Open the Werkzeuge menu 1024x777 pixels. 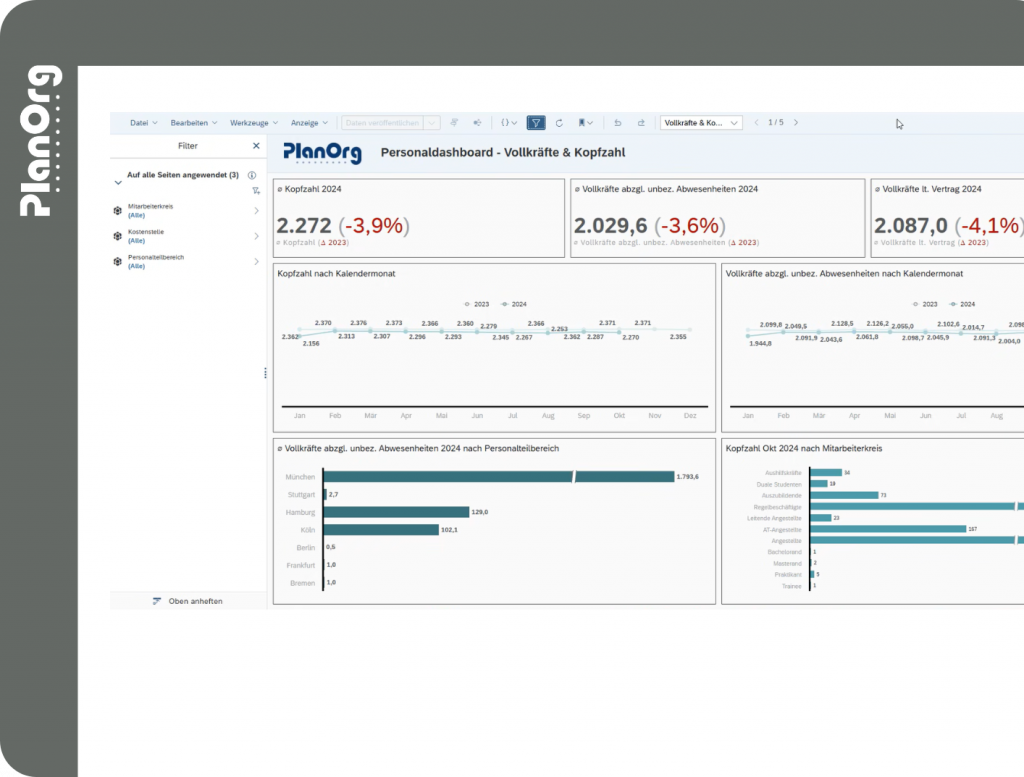253,123
